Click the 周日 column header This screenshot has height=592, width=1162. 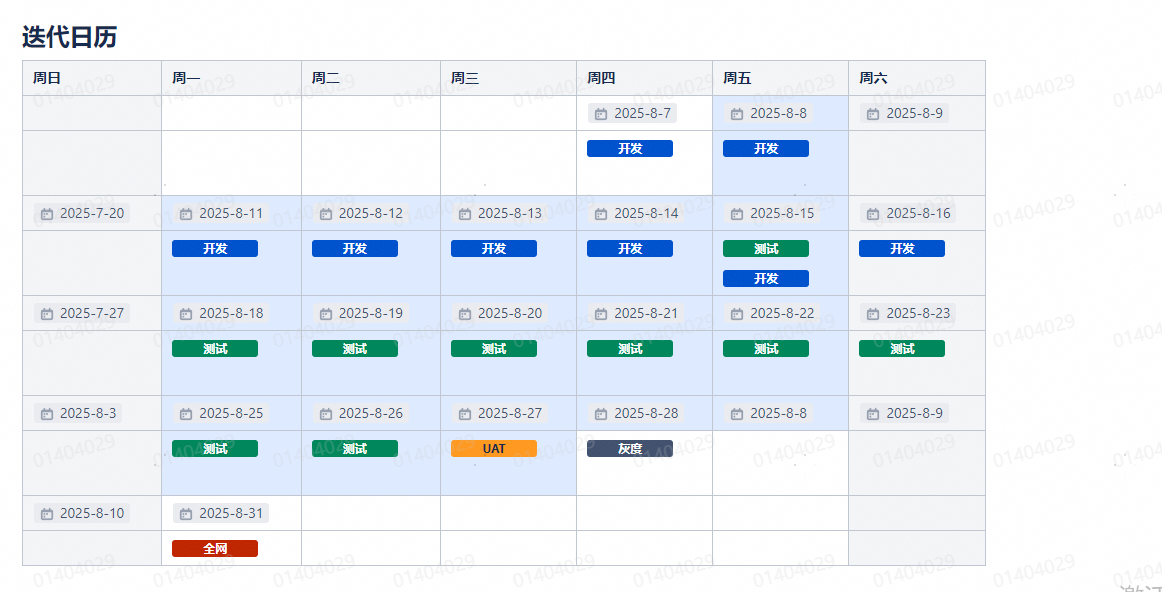[x=47, y=78]
